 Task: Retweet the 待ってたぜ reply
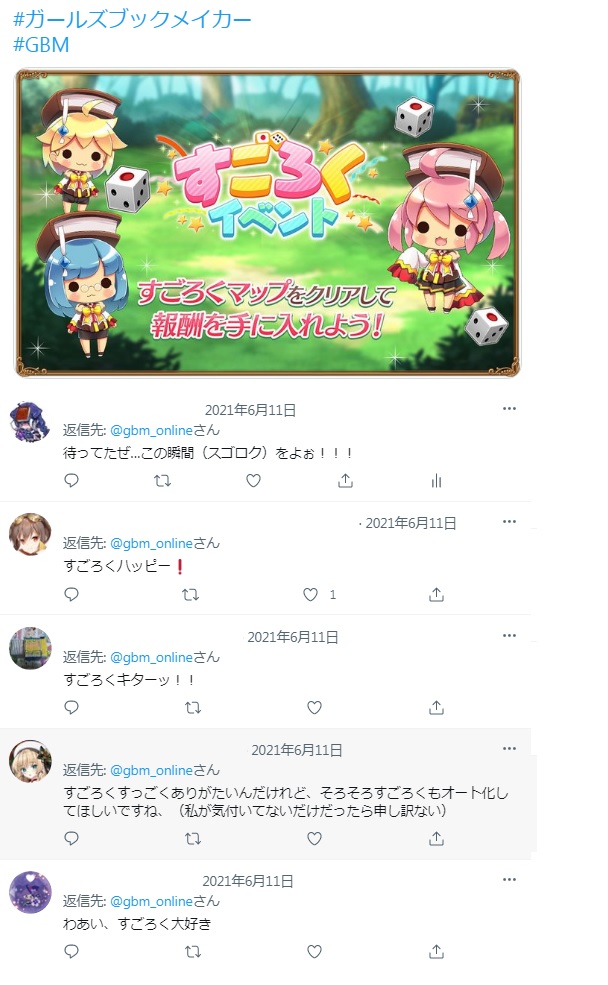click(163, 481)
